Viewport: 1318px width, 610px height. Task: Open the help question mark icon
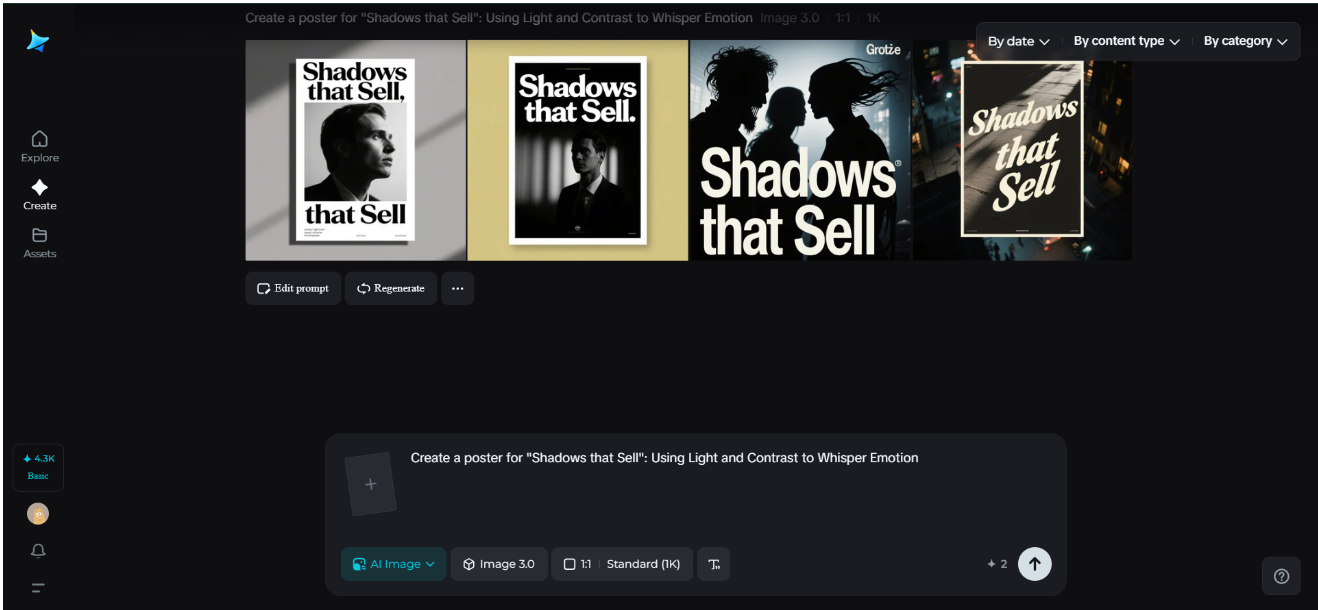click(x=1281, y=576)
